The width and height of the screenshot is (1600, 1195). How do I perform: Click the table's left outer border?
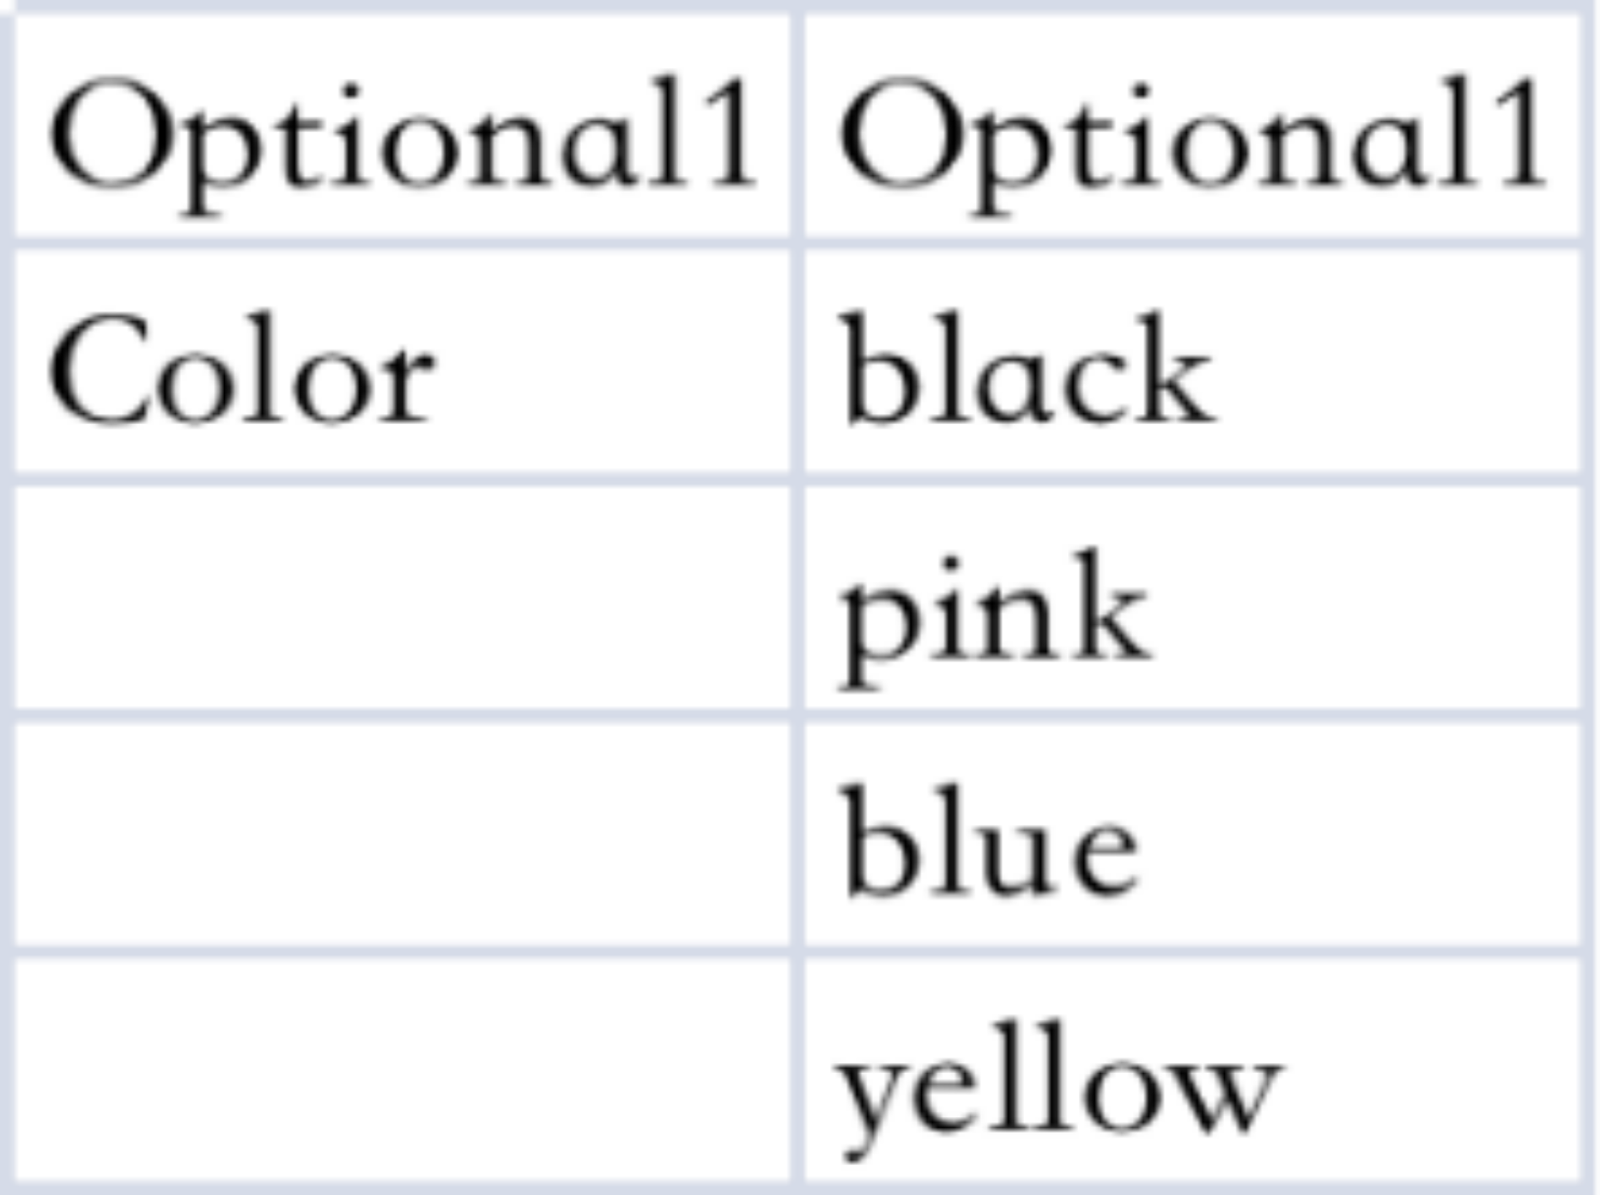(6, 600)
